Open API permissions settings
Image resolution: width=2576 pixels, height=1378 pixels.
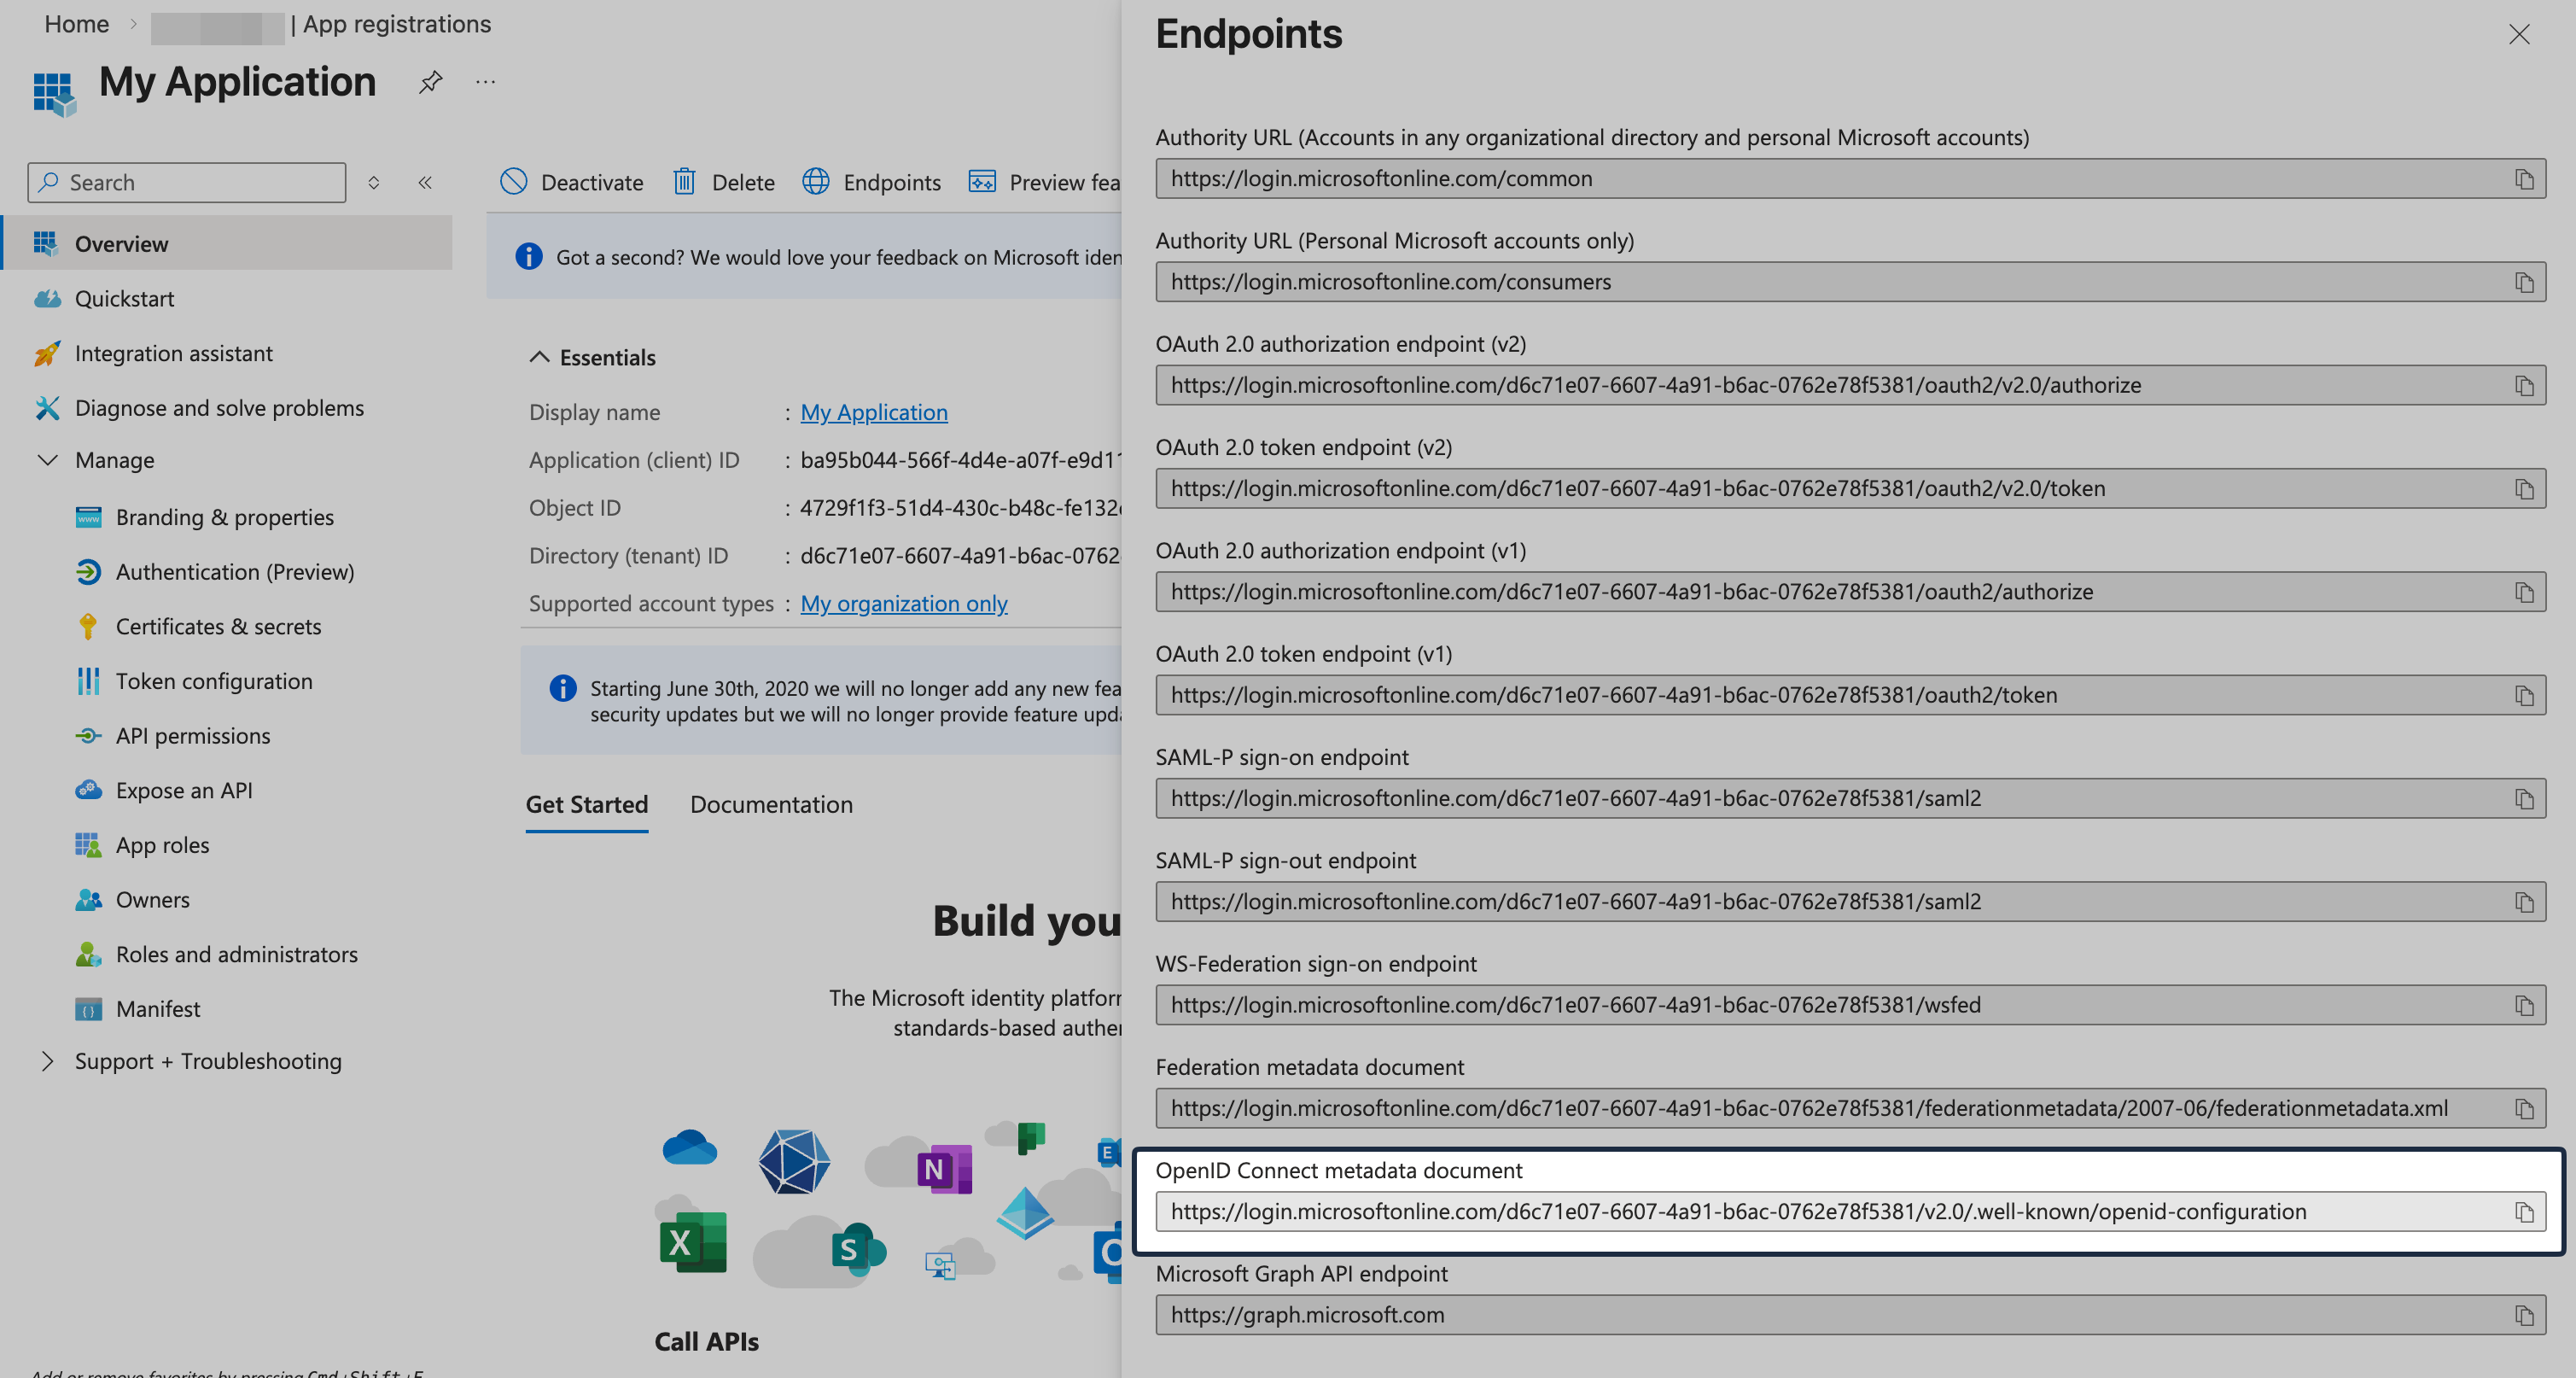(192, 735)
